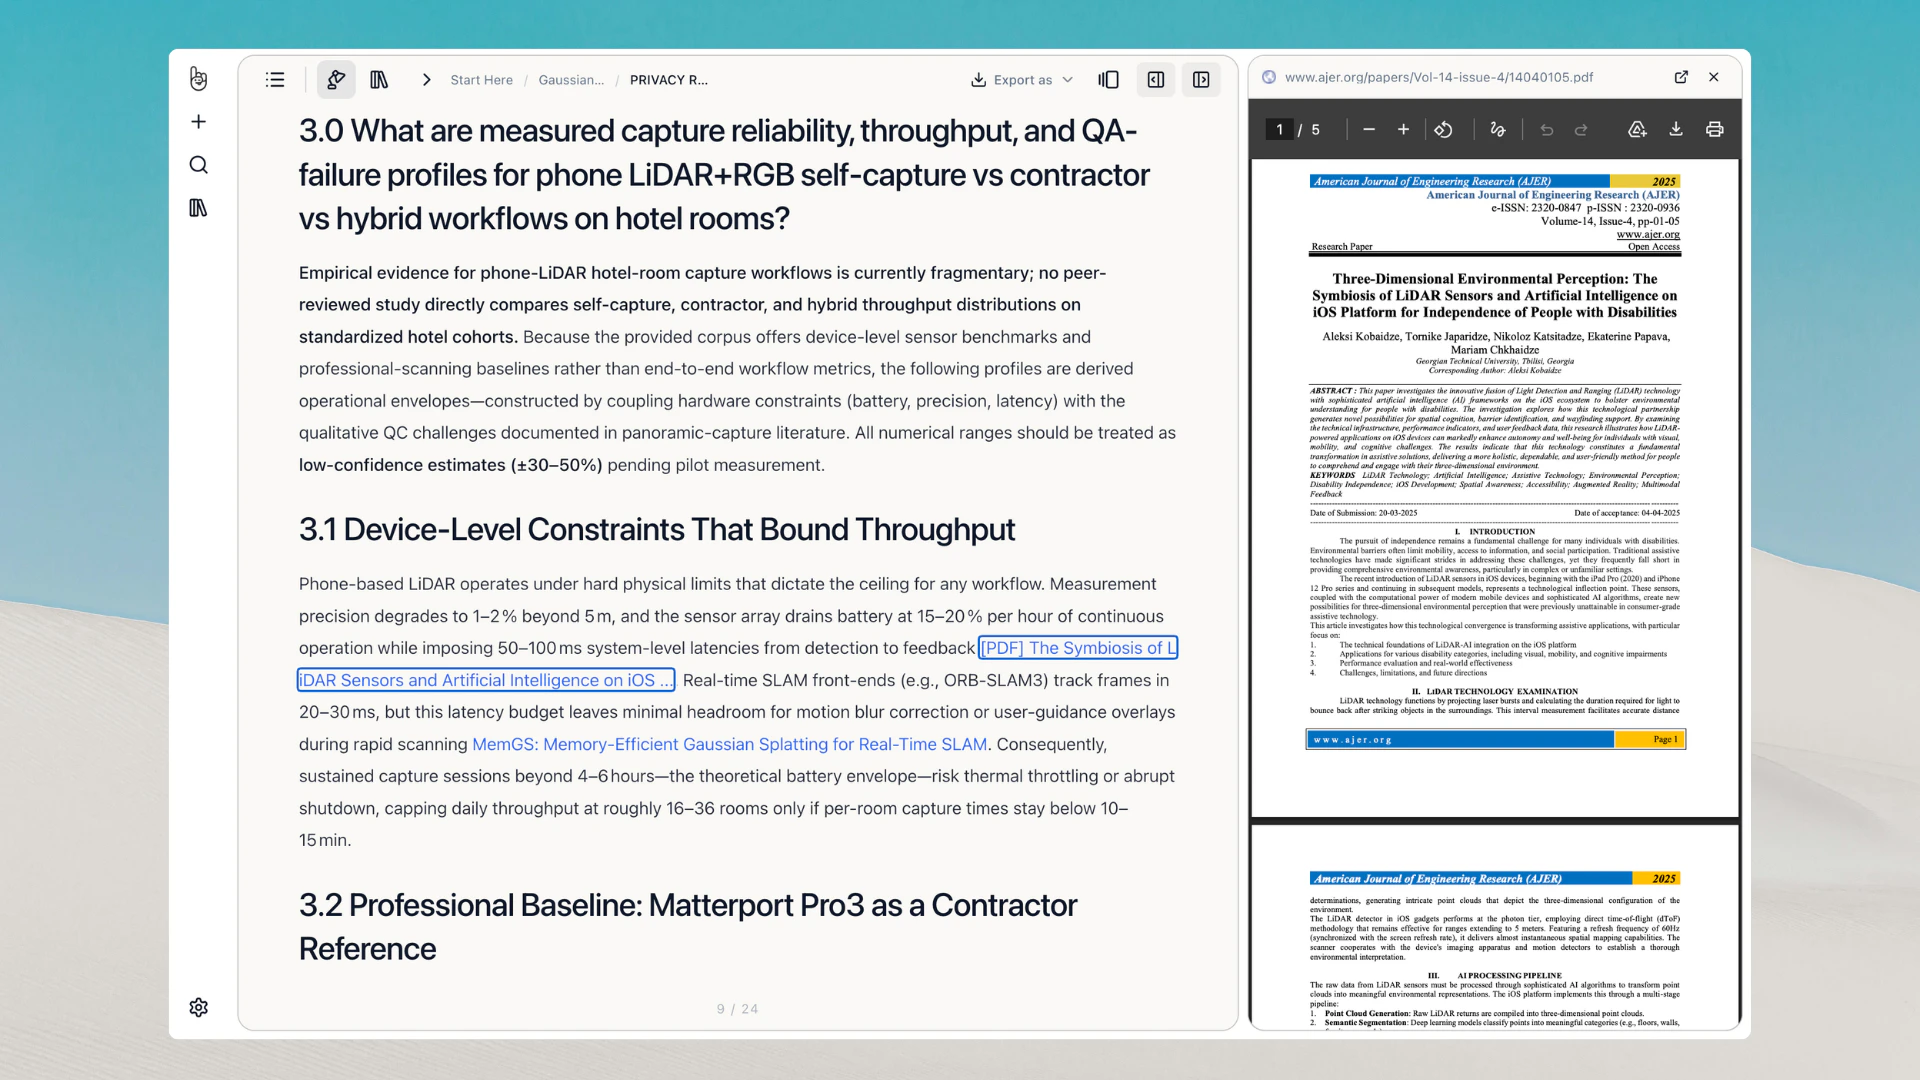Viewport: 1920px width, 1080px height.
Task: Go to Gaussian... breadcrumb item
Action: (x=571, y=80)
